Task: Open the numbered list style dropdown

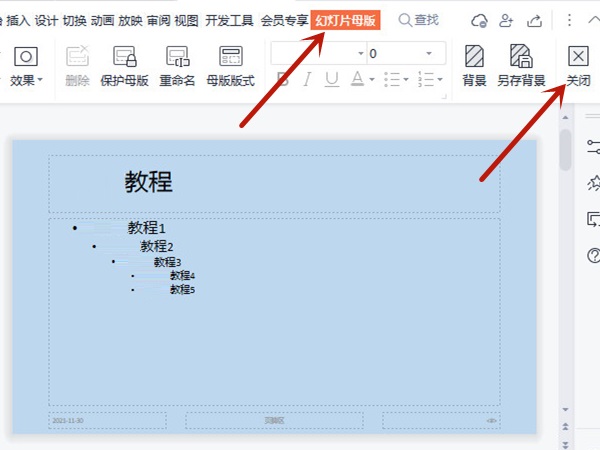Action: pos(440,80)
